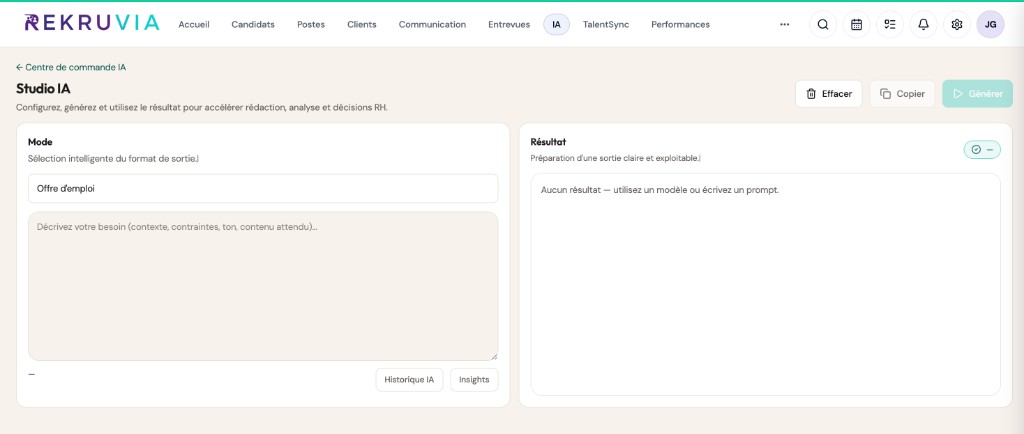The width and height of the screenshot is (1024, 434).
Task: Open Insights
Action: click(474, 380)
